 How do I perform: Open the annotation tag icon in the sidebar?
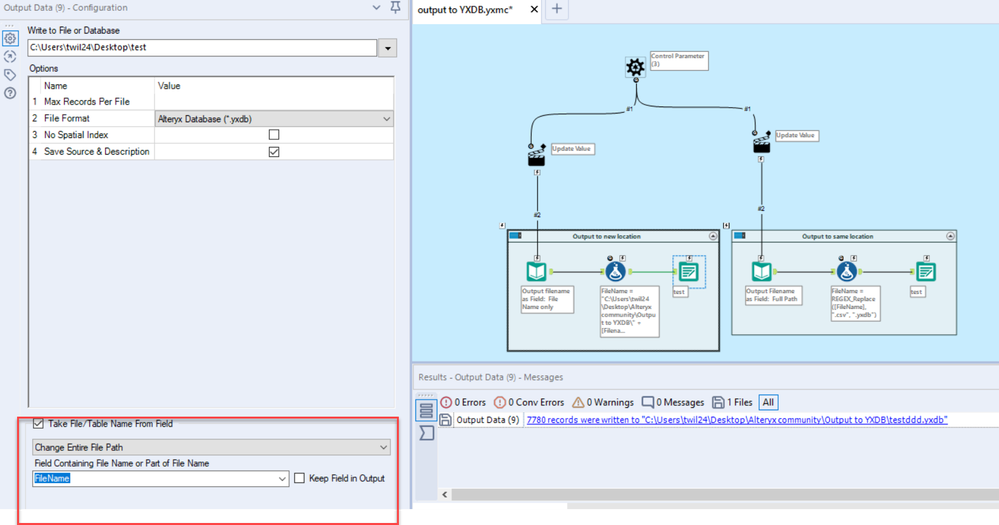[x=10, y=75]
